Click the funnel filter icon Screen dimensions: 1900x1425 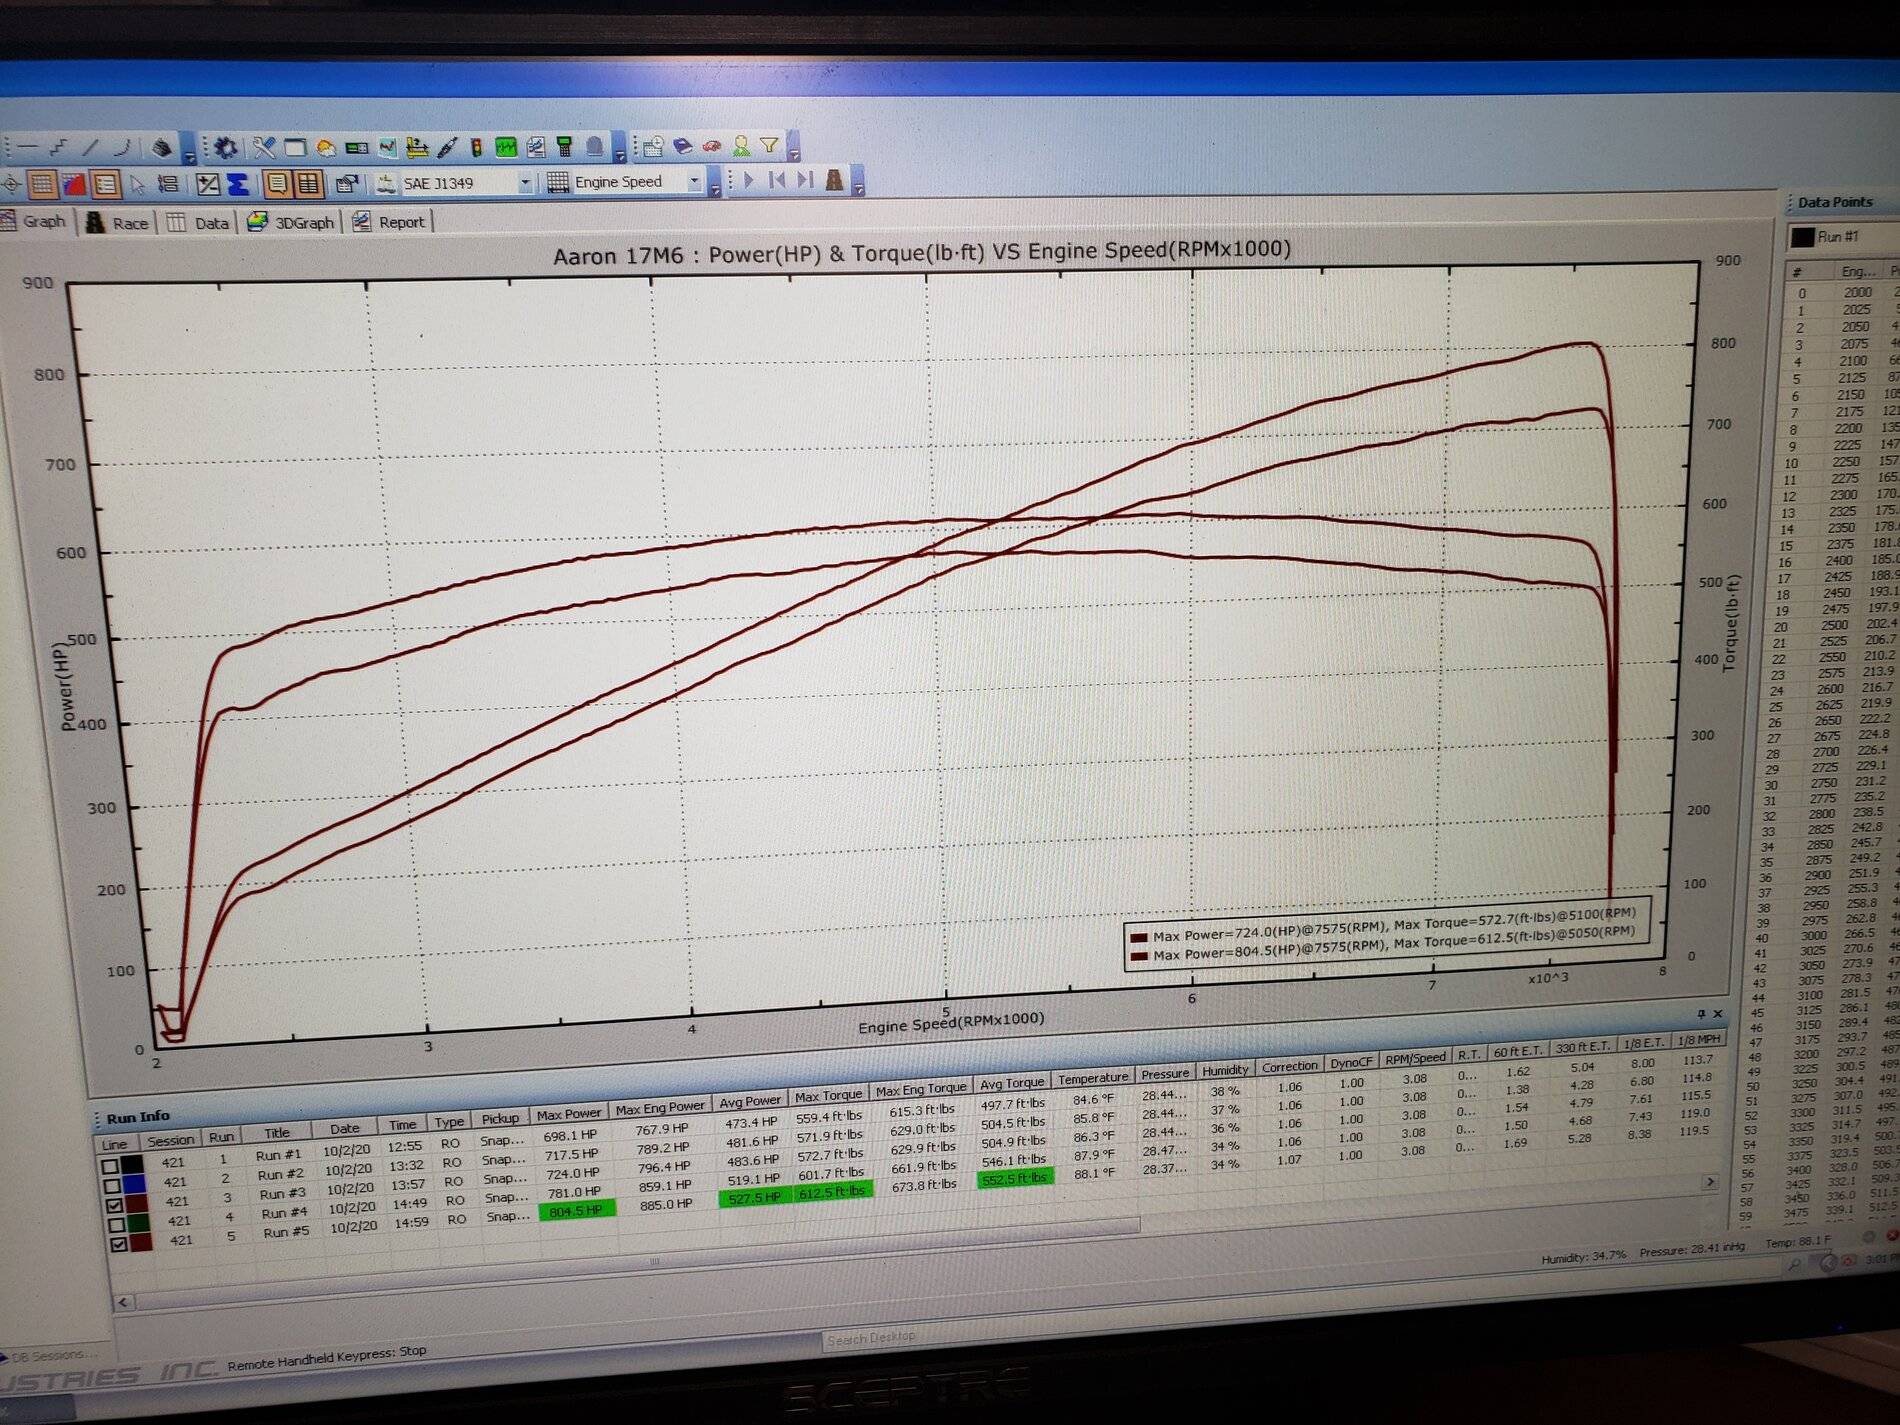click(x=769, y=146)
